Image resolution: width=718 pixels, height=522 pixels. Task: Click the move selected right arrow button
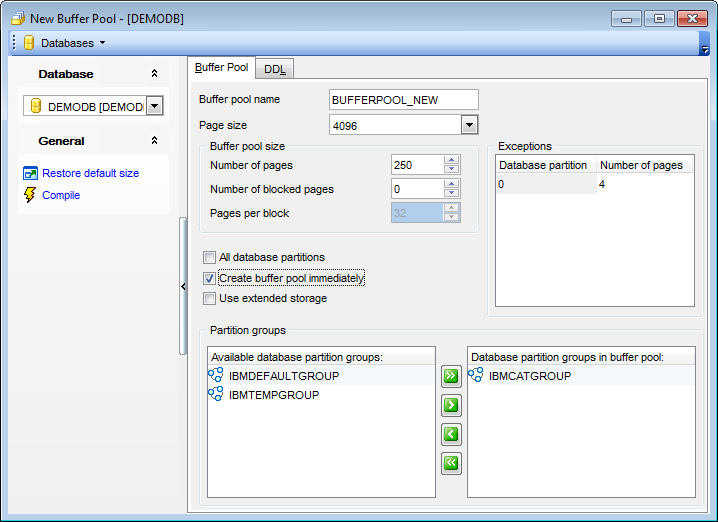[451, 405]
